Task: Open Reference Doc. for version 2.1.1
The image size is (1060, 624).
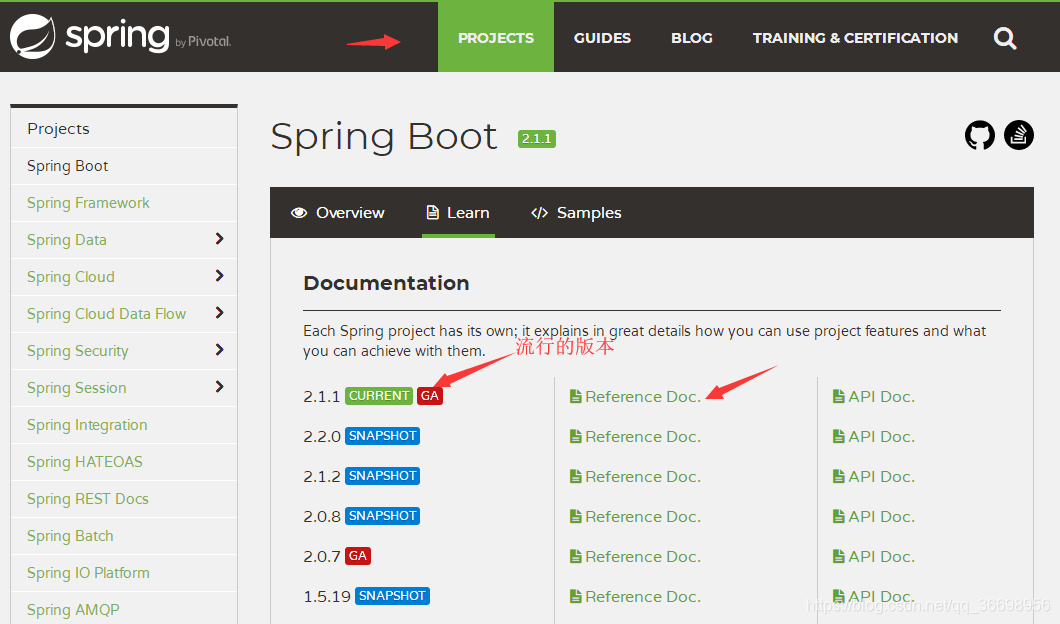Action: coord(635,397)
